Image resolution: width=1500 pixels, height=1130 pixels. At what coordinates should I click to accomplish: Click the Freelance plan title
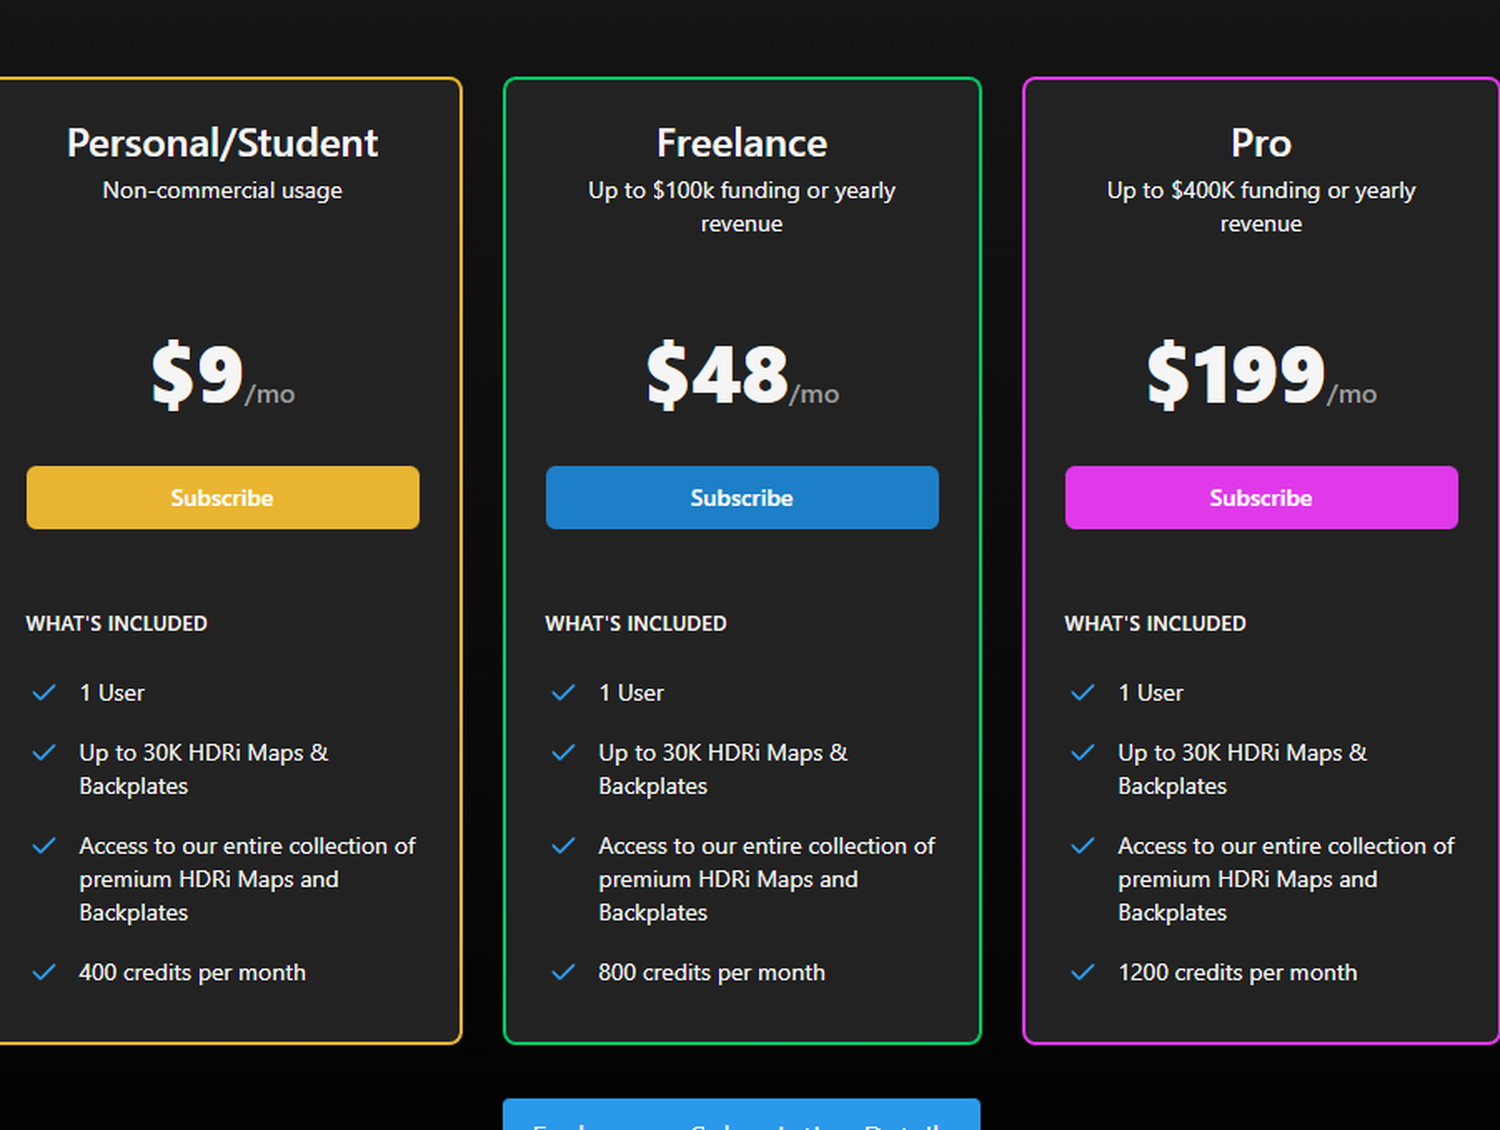[x=742, y=143]
